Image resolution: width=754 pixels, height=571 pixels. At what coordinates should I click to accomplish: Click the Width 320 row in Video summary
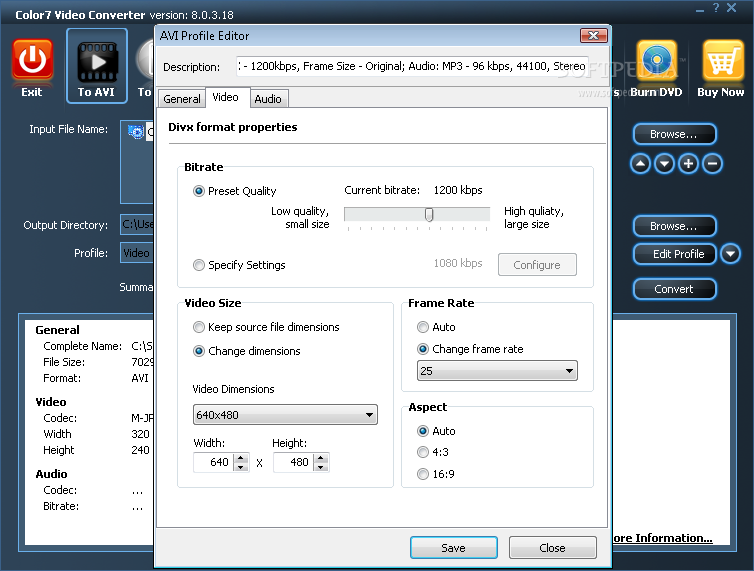click(x=97, y=434)
